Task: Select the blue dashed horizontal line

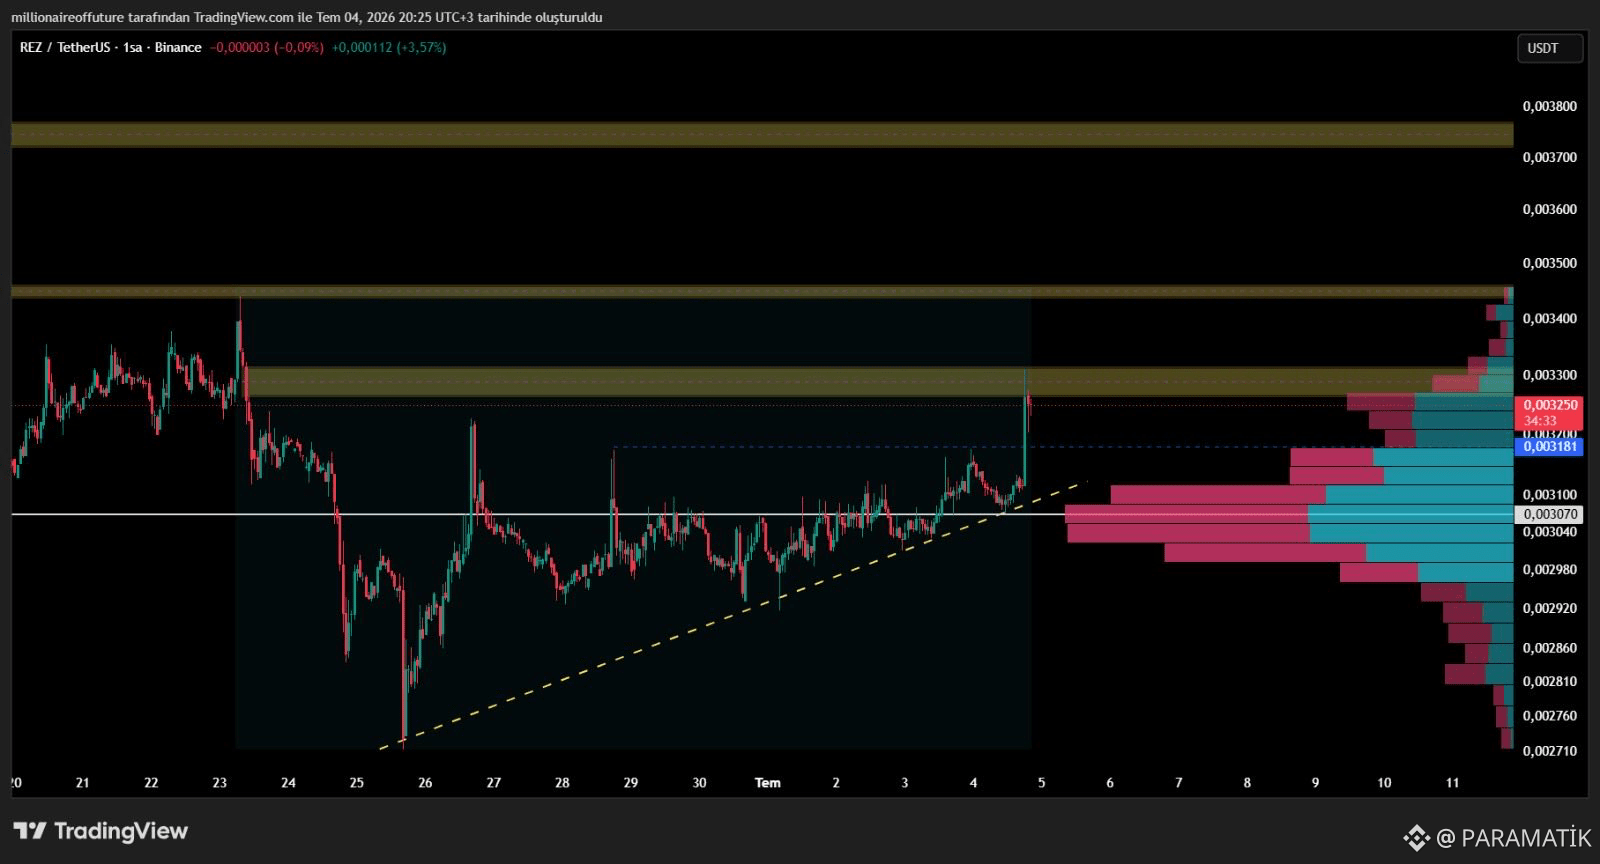Action: coord(1063,446)
